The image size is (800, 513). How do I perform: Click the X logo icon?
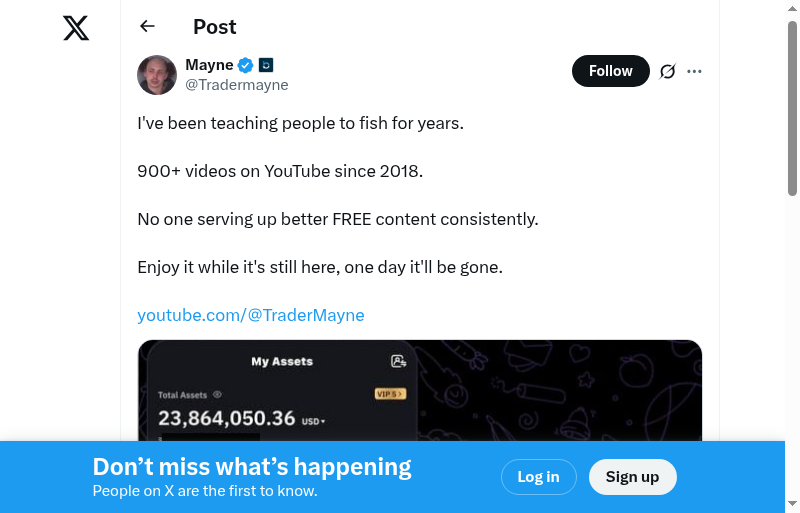click(x=76, y=28)
